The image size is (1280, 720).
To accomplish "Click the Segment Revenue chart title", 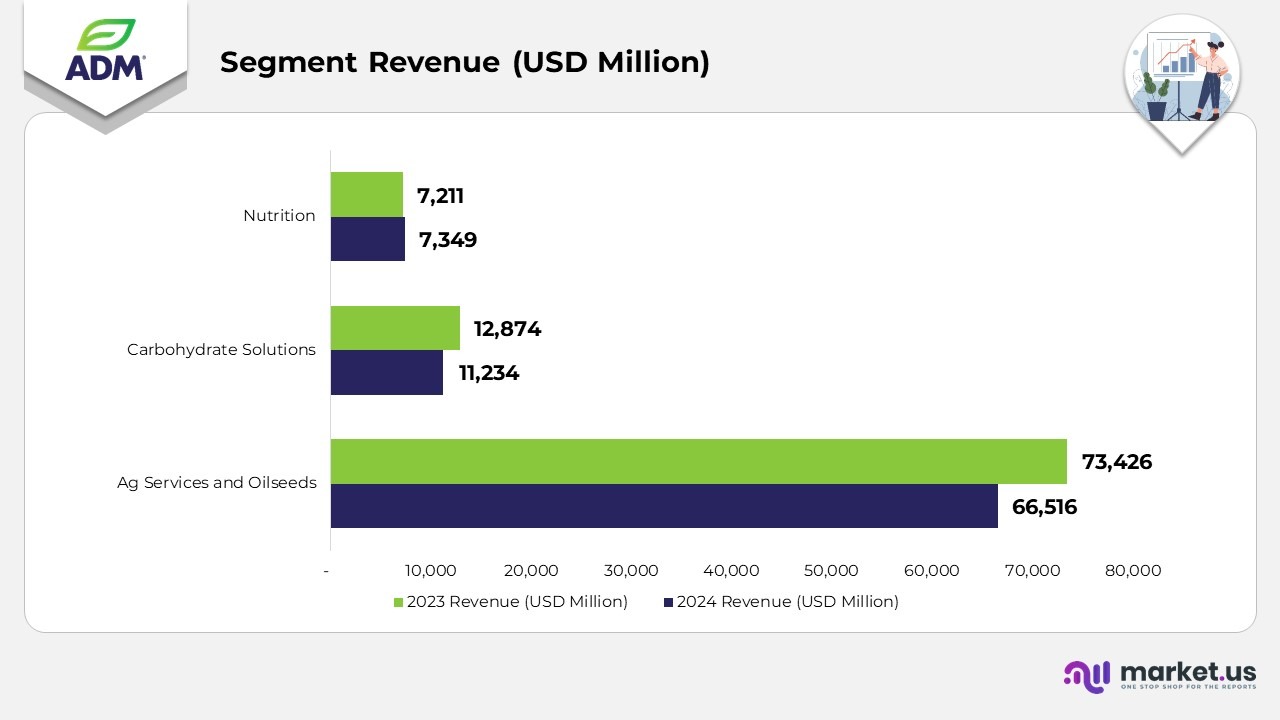I will pyautogui.click(x=464, y=62).
